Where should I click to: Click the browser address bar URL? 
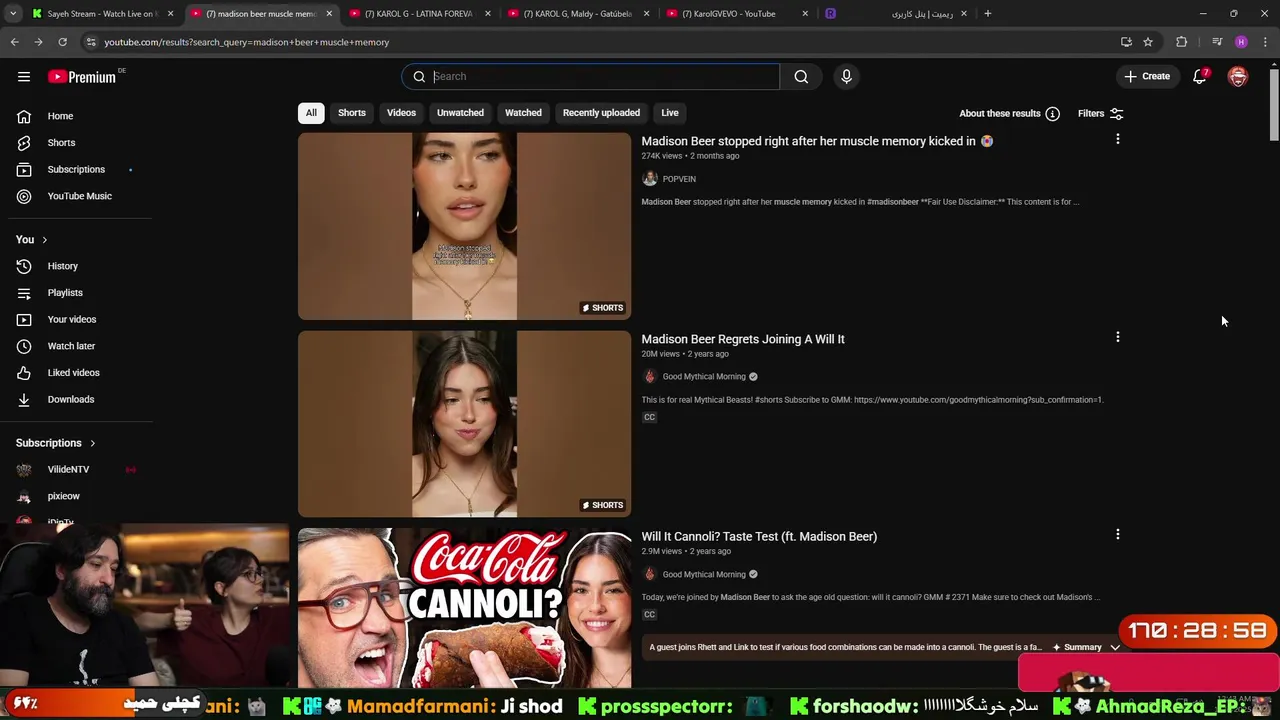(246, 42)
